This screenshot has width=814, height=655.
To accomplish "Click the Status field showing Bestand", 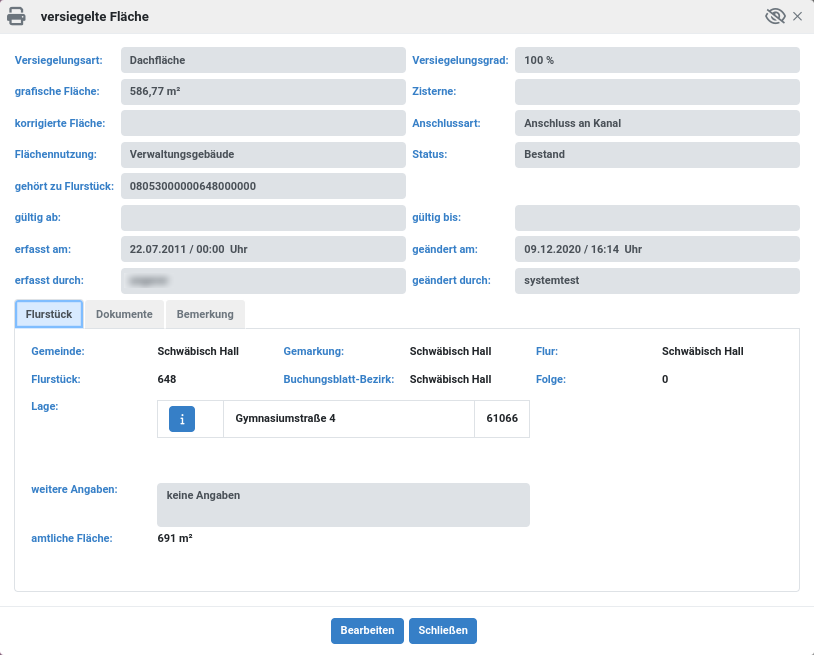I will tap(657, 155).
